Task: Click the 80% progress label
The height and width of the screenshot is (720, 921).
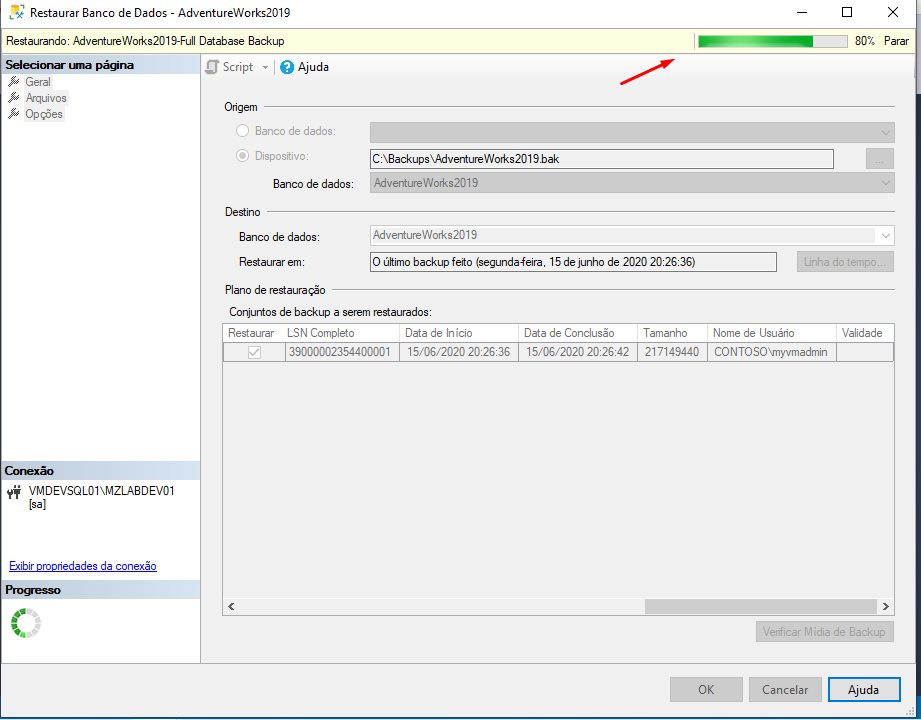Action: [865, 41]
